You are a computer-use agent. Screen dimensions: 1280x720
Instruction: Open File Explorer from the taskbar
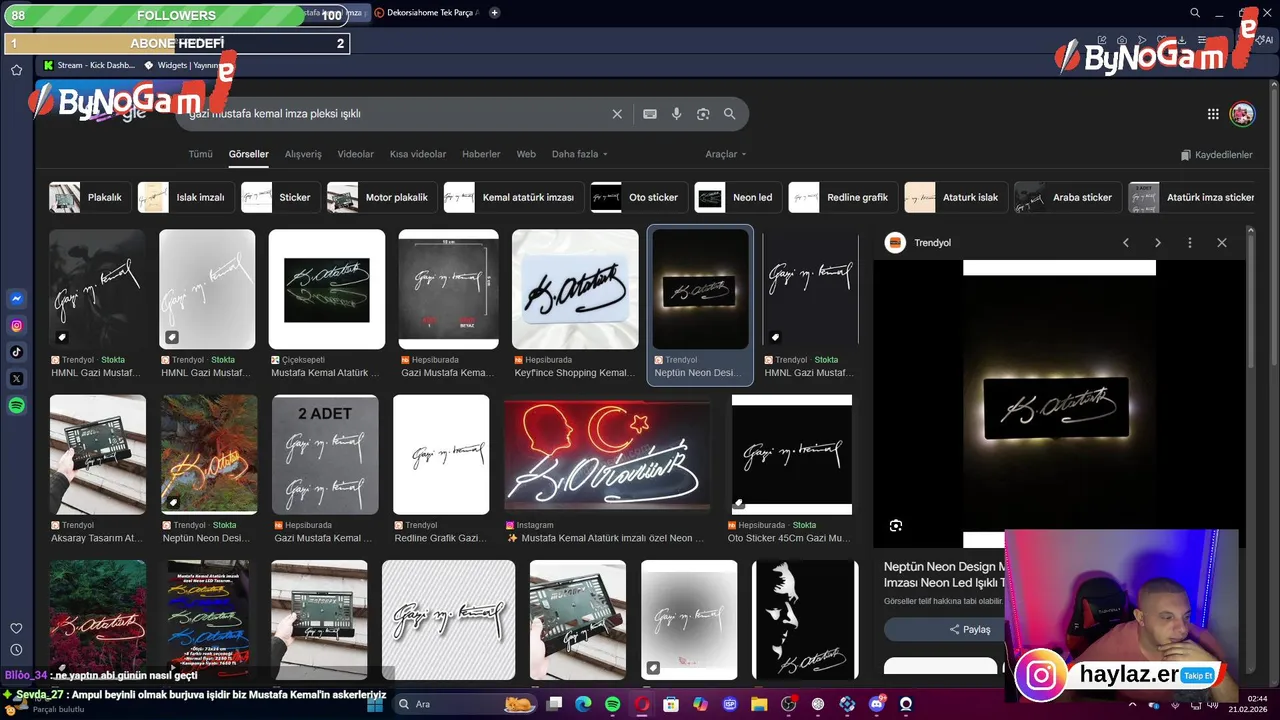click(x=759, y=704)
